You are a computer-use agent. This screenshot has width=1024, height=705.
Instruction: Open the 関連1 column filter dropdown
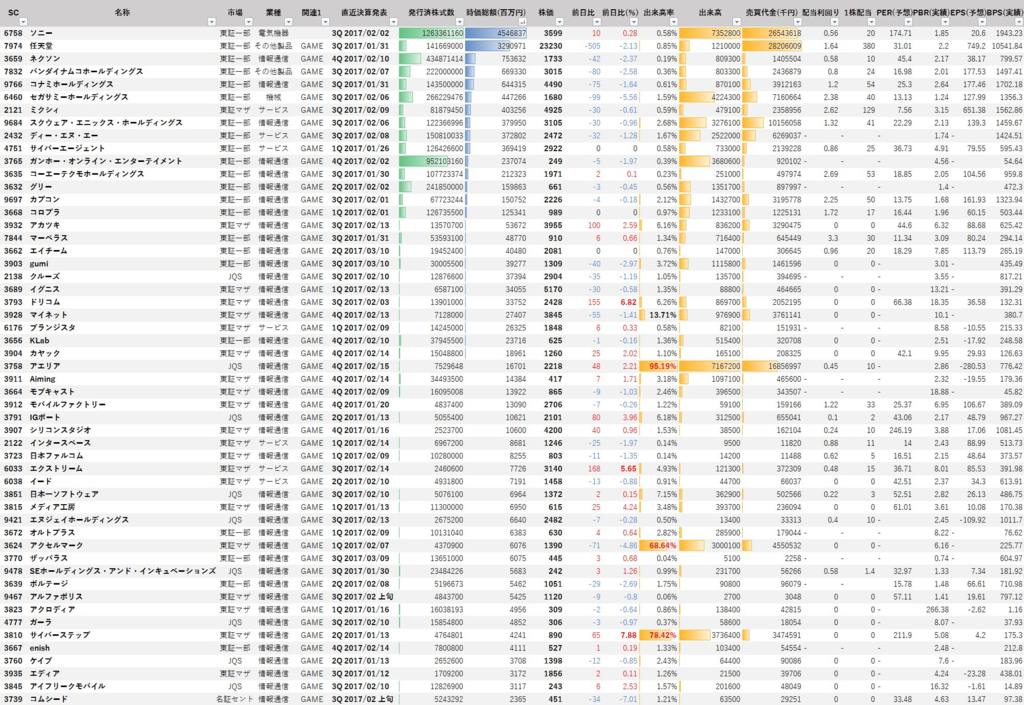click(325, 22)
